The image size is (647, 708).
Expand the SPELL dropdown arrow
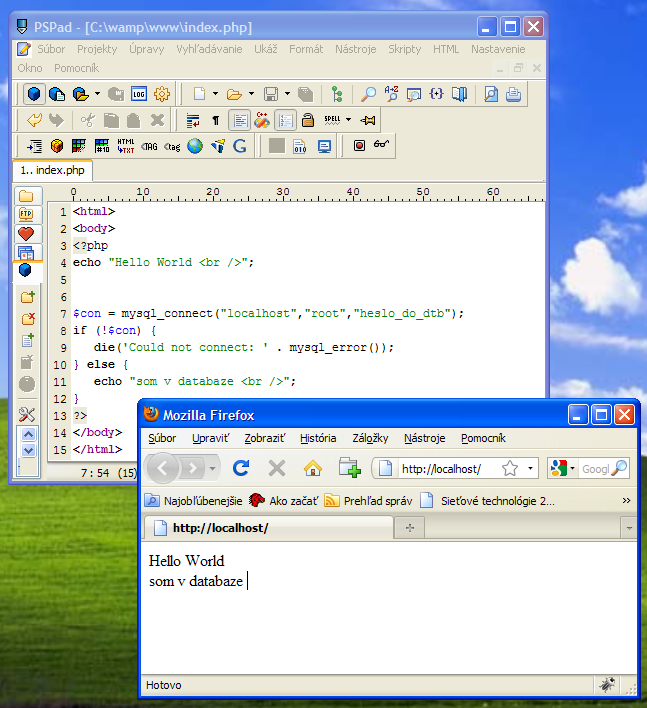click(349, 120)
